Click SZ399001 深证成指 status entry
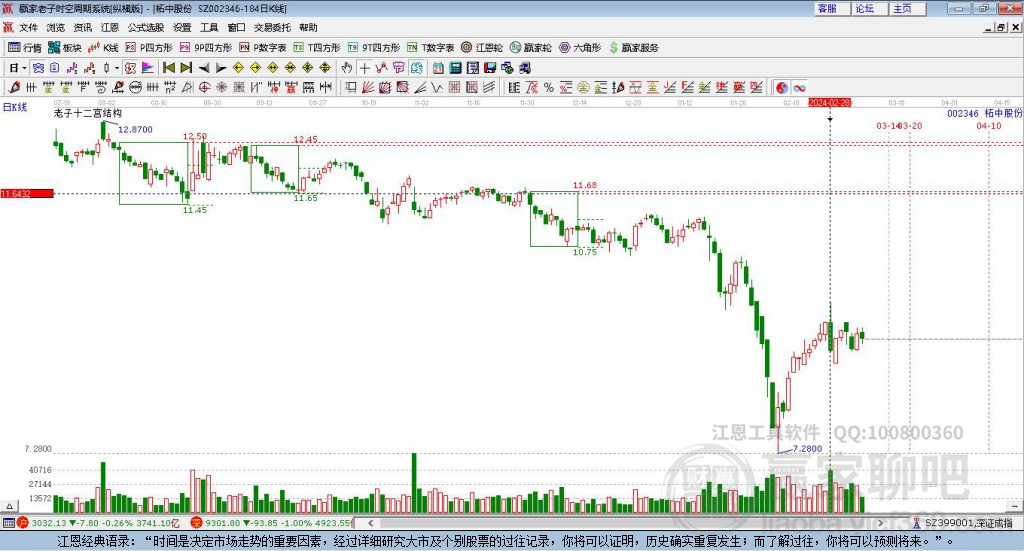Screen dimensions: 1024x551 pyautogui.click(x=963, y=523)
